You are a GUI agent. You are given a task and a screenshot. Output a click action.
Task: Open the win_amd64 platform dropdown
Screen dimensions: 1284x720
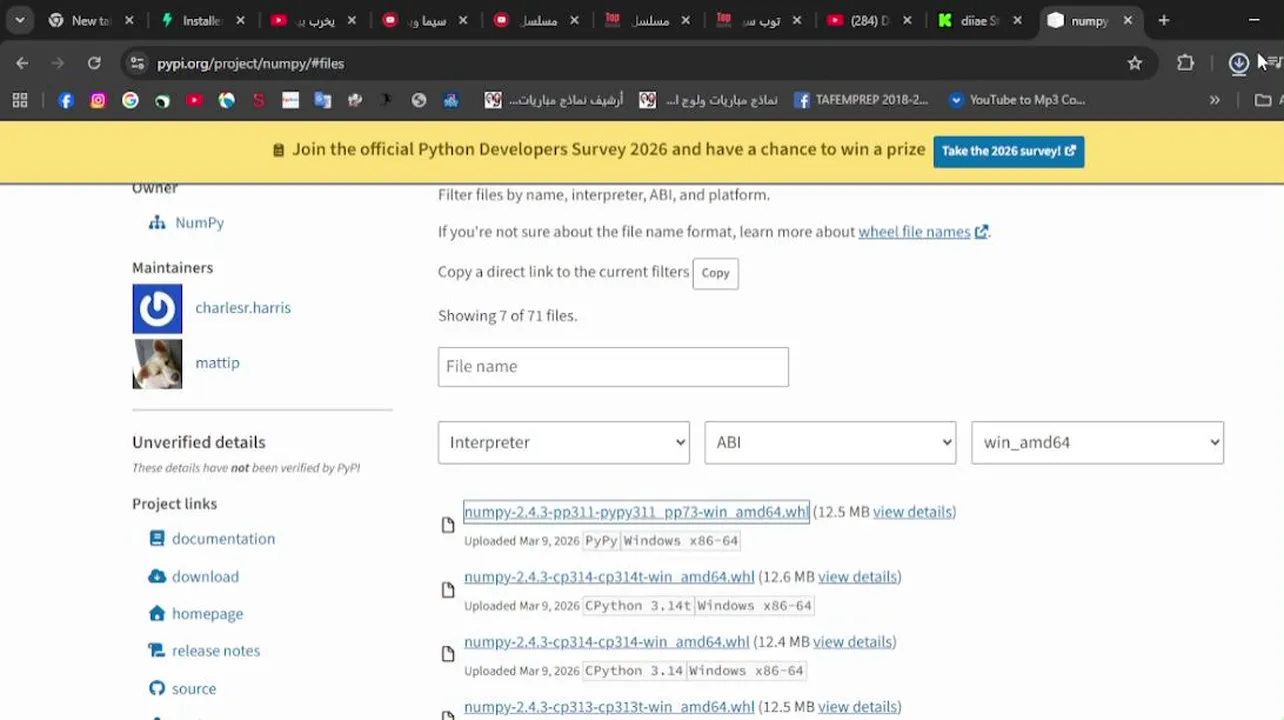click(x=1097, y=442)
